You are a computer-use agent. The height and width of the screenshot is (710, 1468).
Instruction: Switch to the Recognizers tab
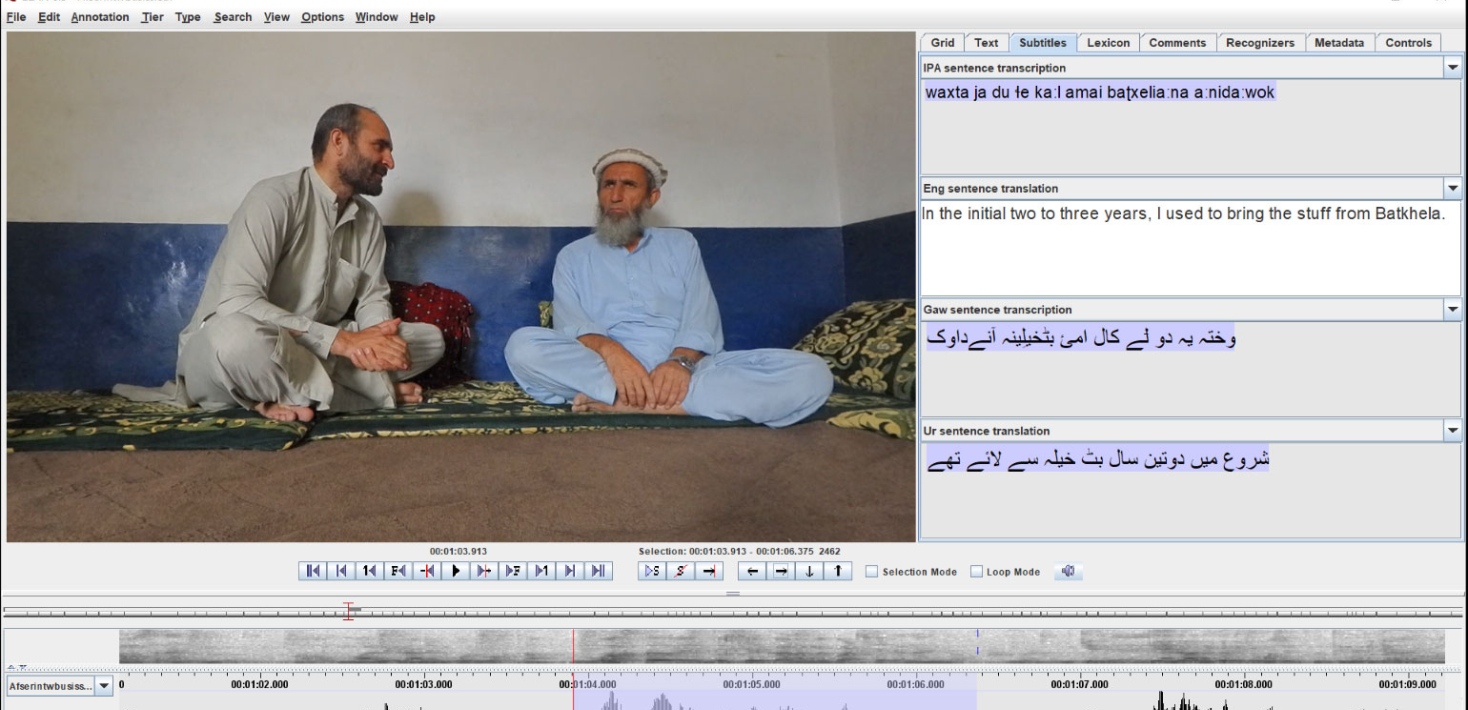[1260, 43]
